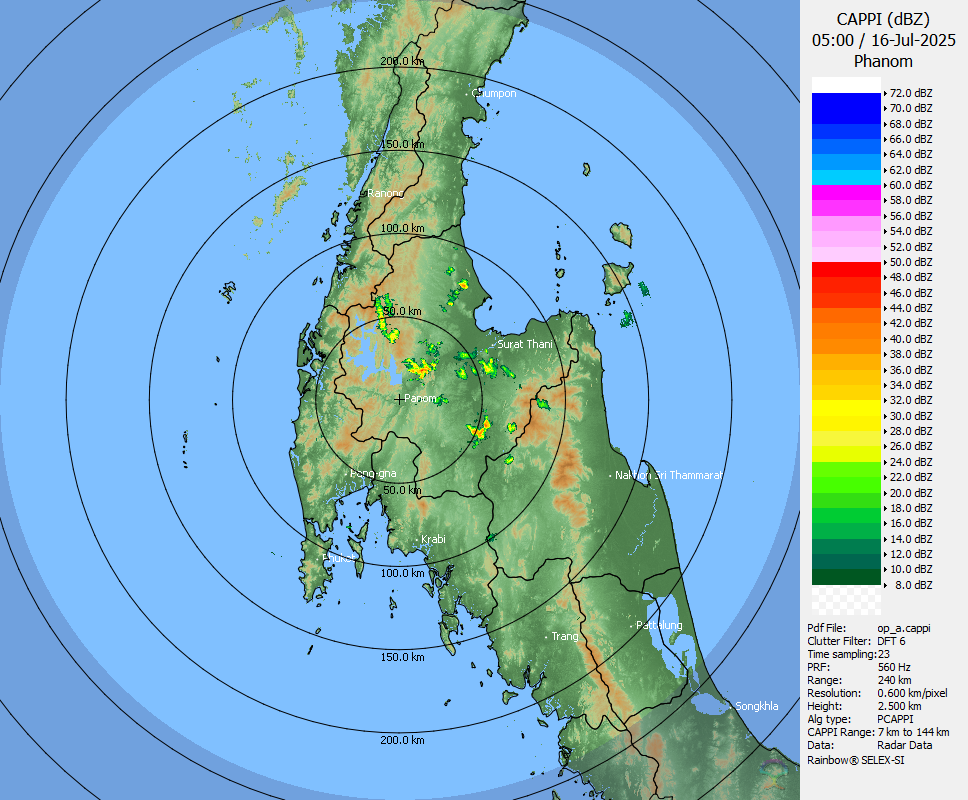Click the Phanom radar center cross marker

pos(399,399)
